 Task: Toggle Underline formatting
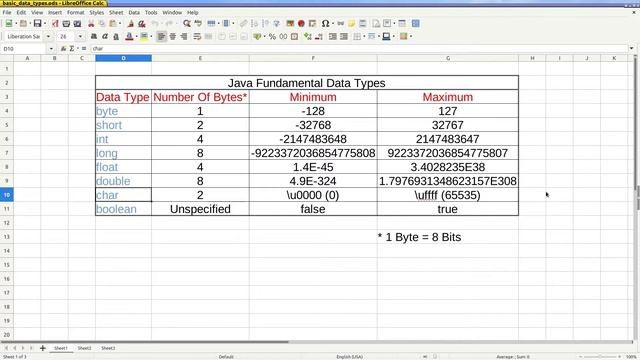116,37
